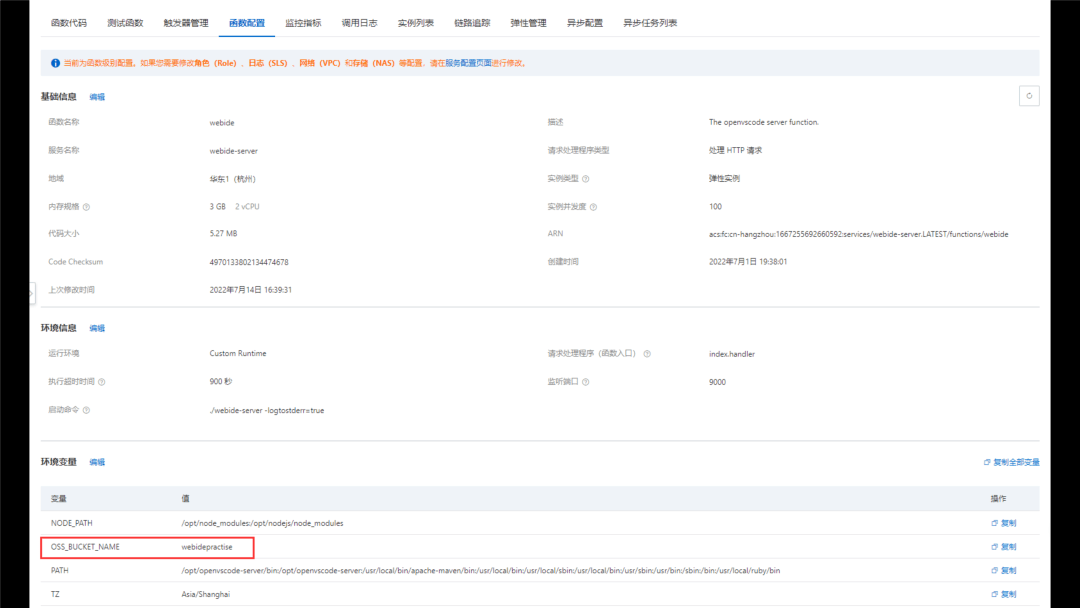Open the 函数代码 tab
Screen dimensions: 1080x608
pyautogui.click(x=69, y=23)
